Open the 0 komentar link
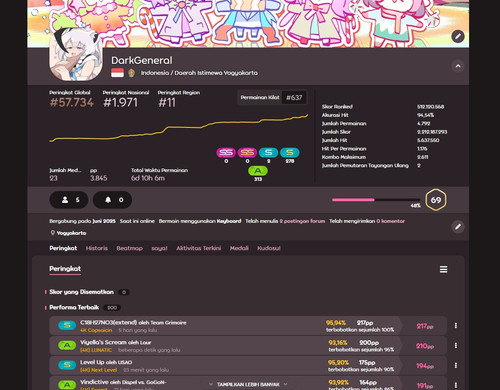 click(x=390, y=221)
